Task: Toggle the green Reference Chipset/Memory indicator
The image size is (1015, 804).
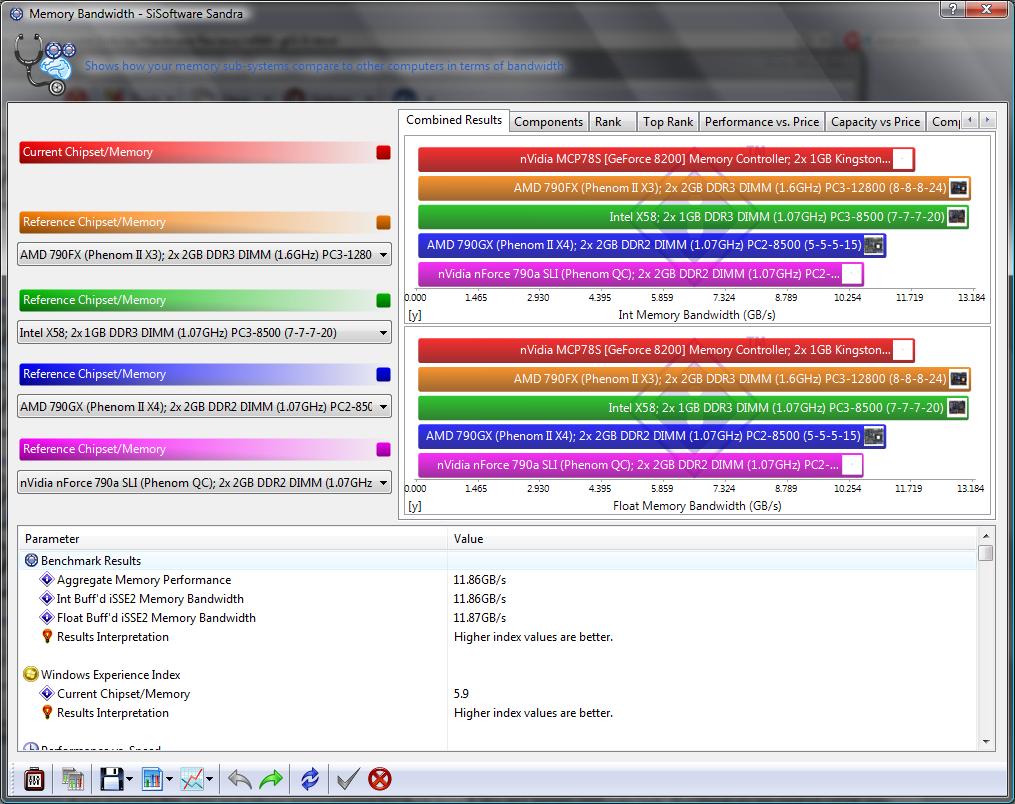Action: (383, 300)
